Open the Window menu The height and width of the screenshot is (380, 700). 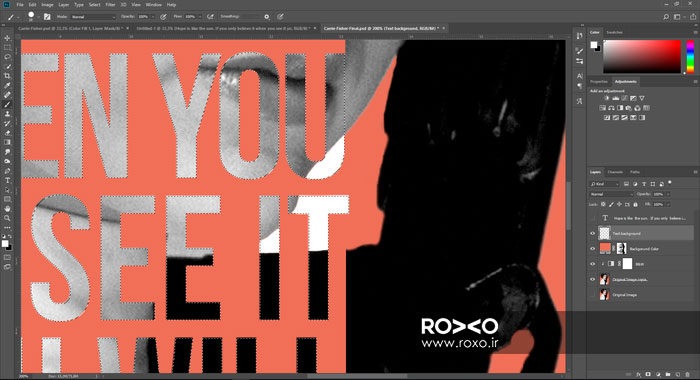(x=154, y=4)
